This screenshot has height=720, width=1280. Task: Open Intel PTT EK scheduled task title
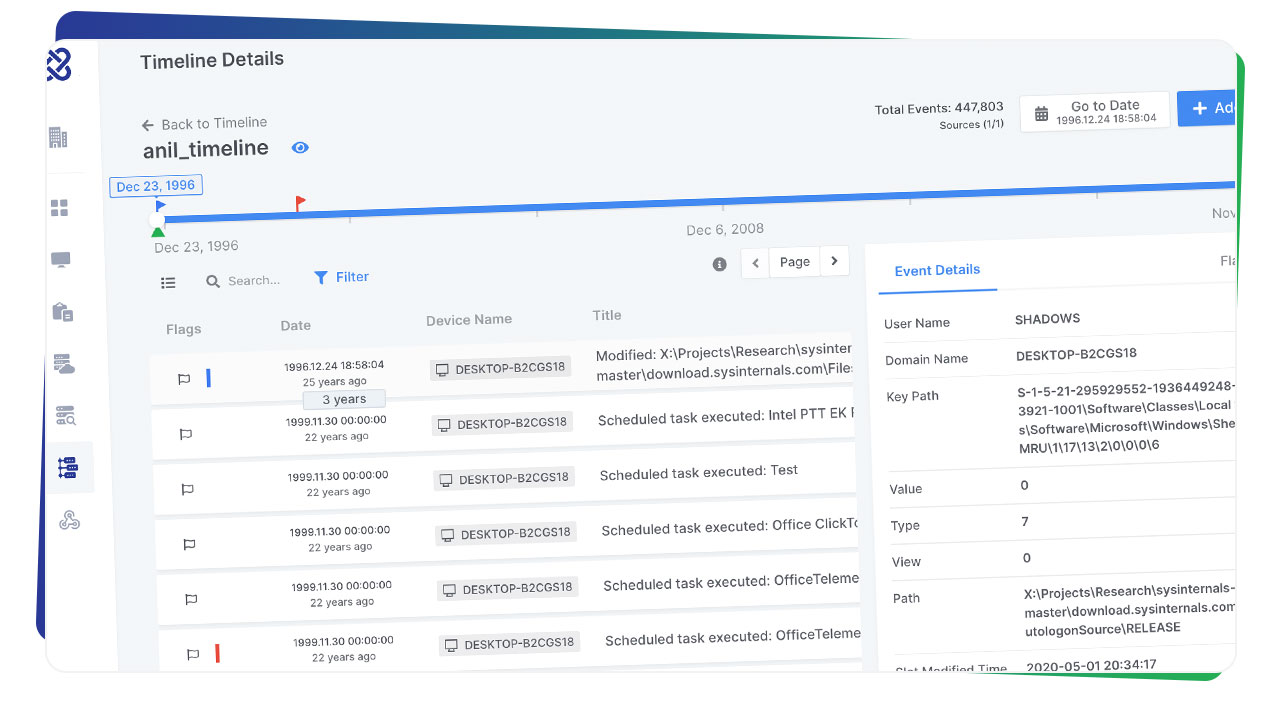727,416
